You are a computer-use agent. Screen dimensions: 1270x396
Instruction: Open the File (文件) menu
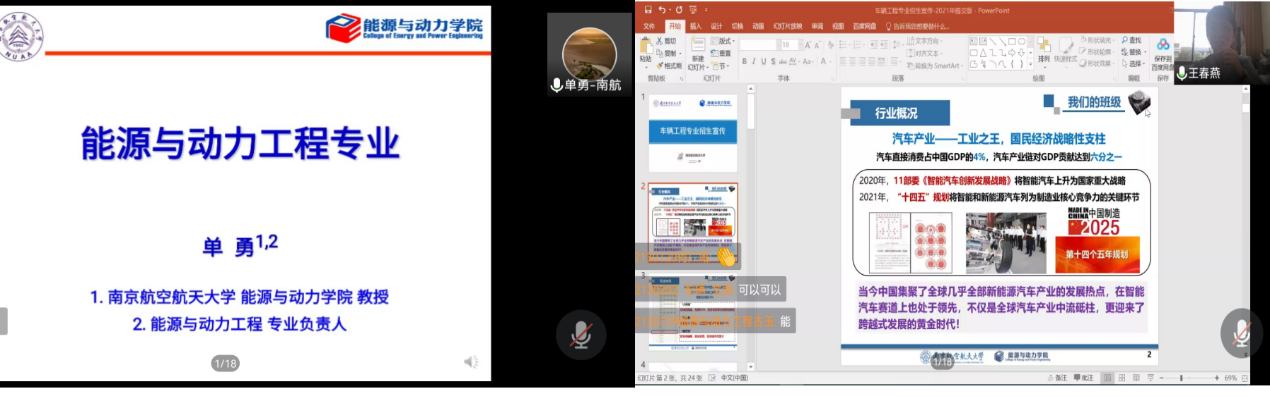(x=649, y=26)
